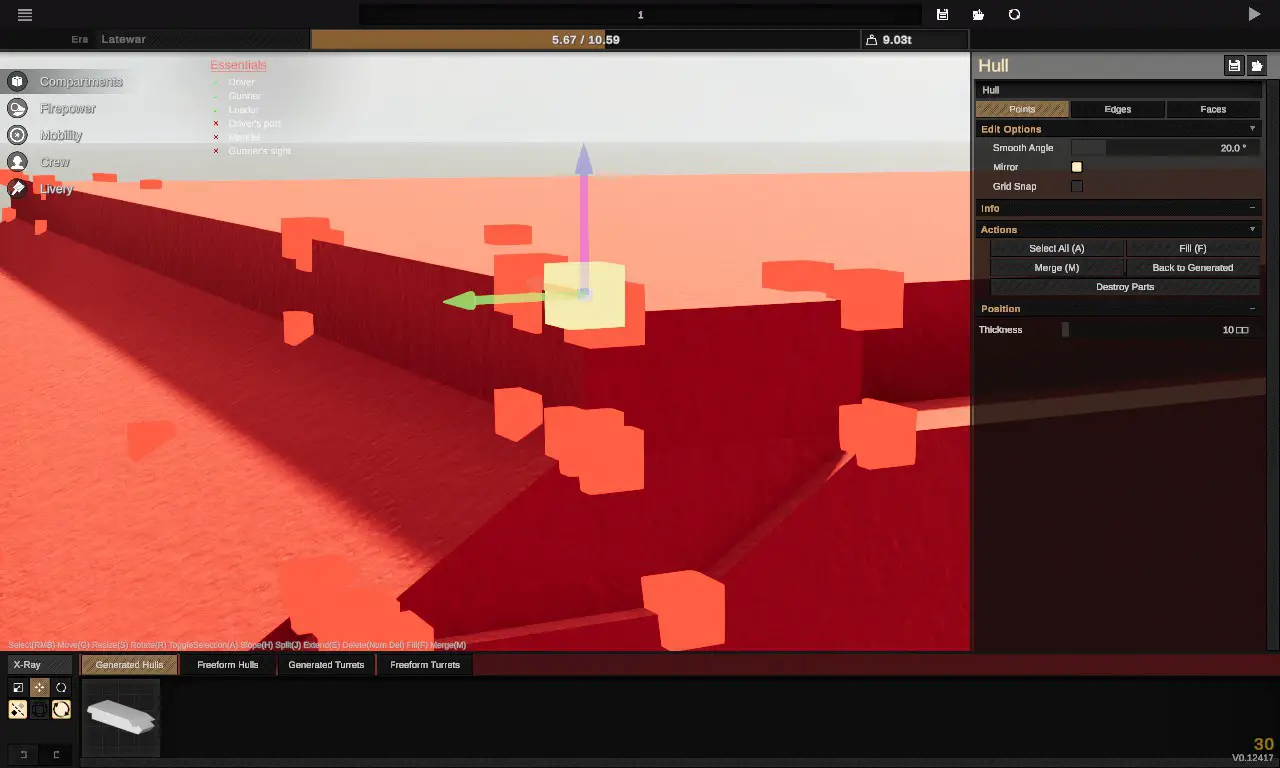Click the Compartments label

[81, 81]
